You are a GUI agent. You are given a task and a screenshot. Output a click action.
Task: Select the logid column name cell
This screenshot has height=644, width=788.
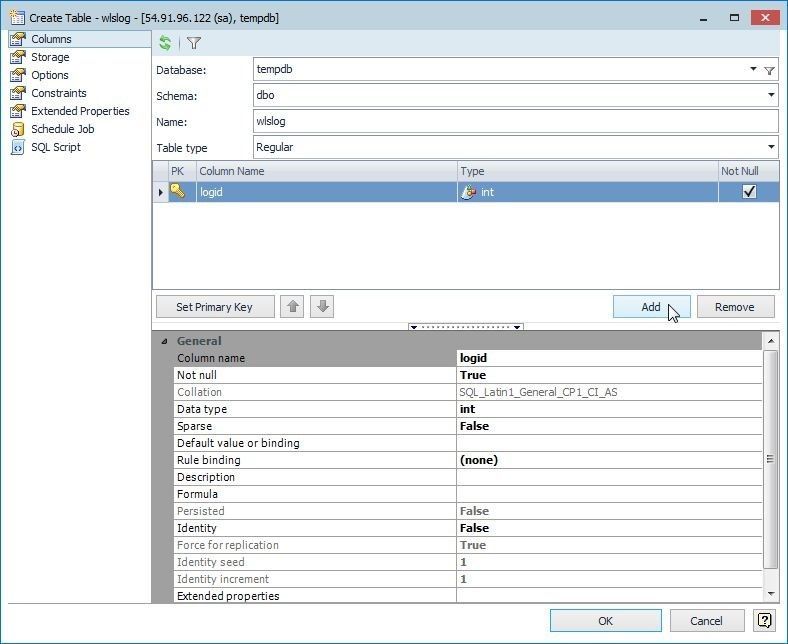tap(327, 192)
